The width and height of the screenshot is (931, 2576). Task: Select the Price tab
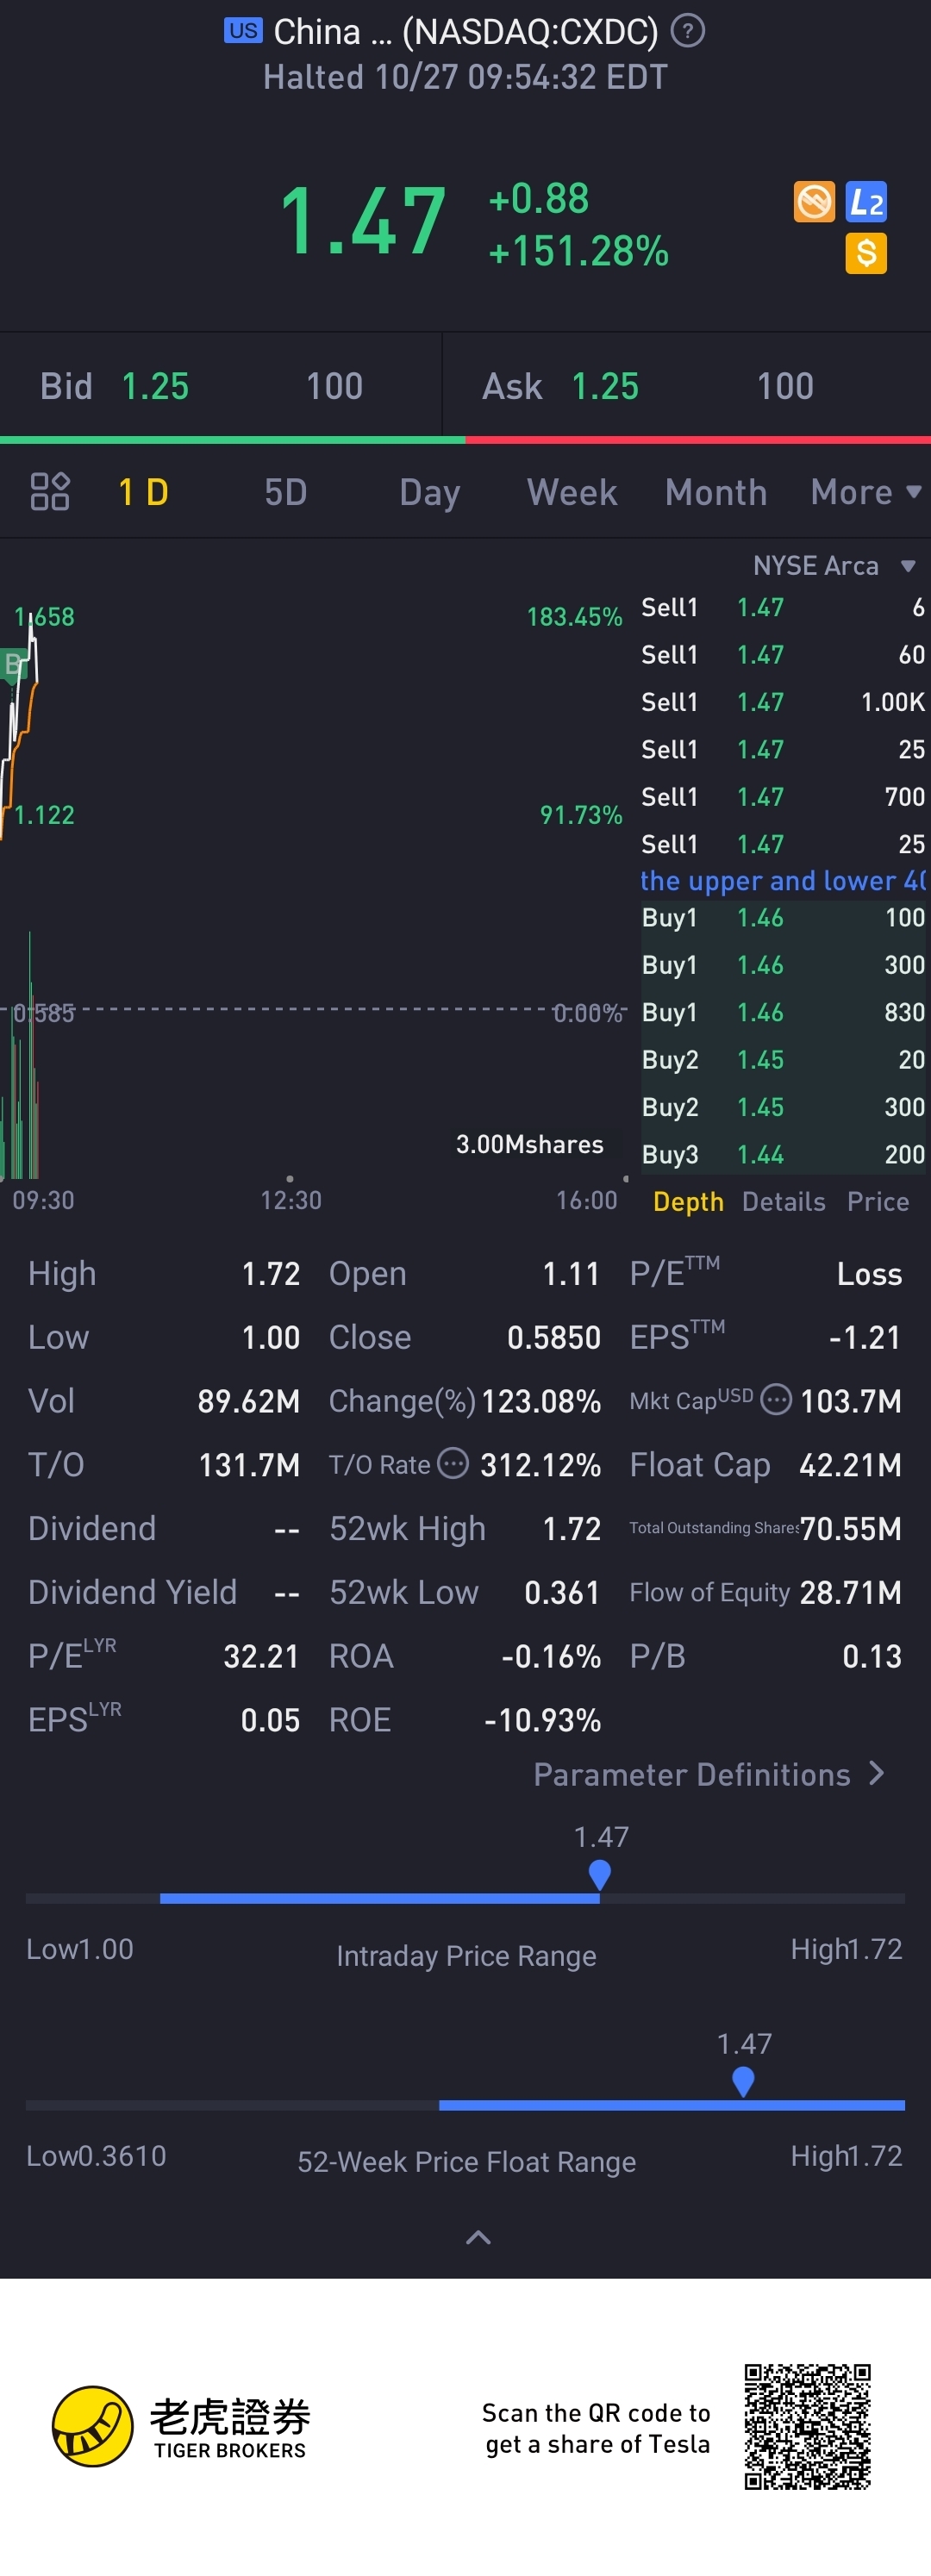[x=877, y=1201]
